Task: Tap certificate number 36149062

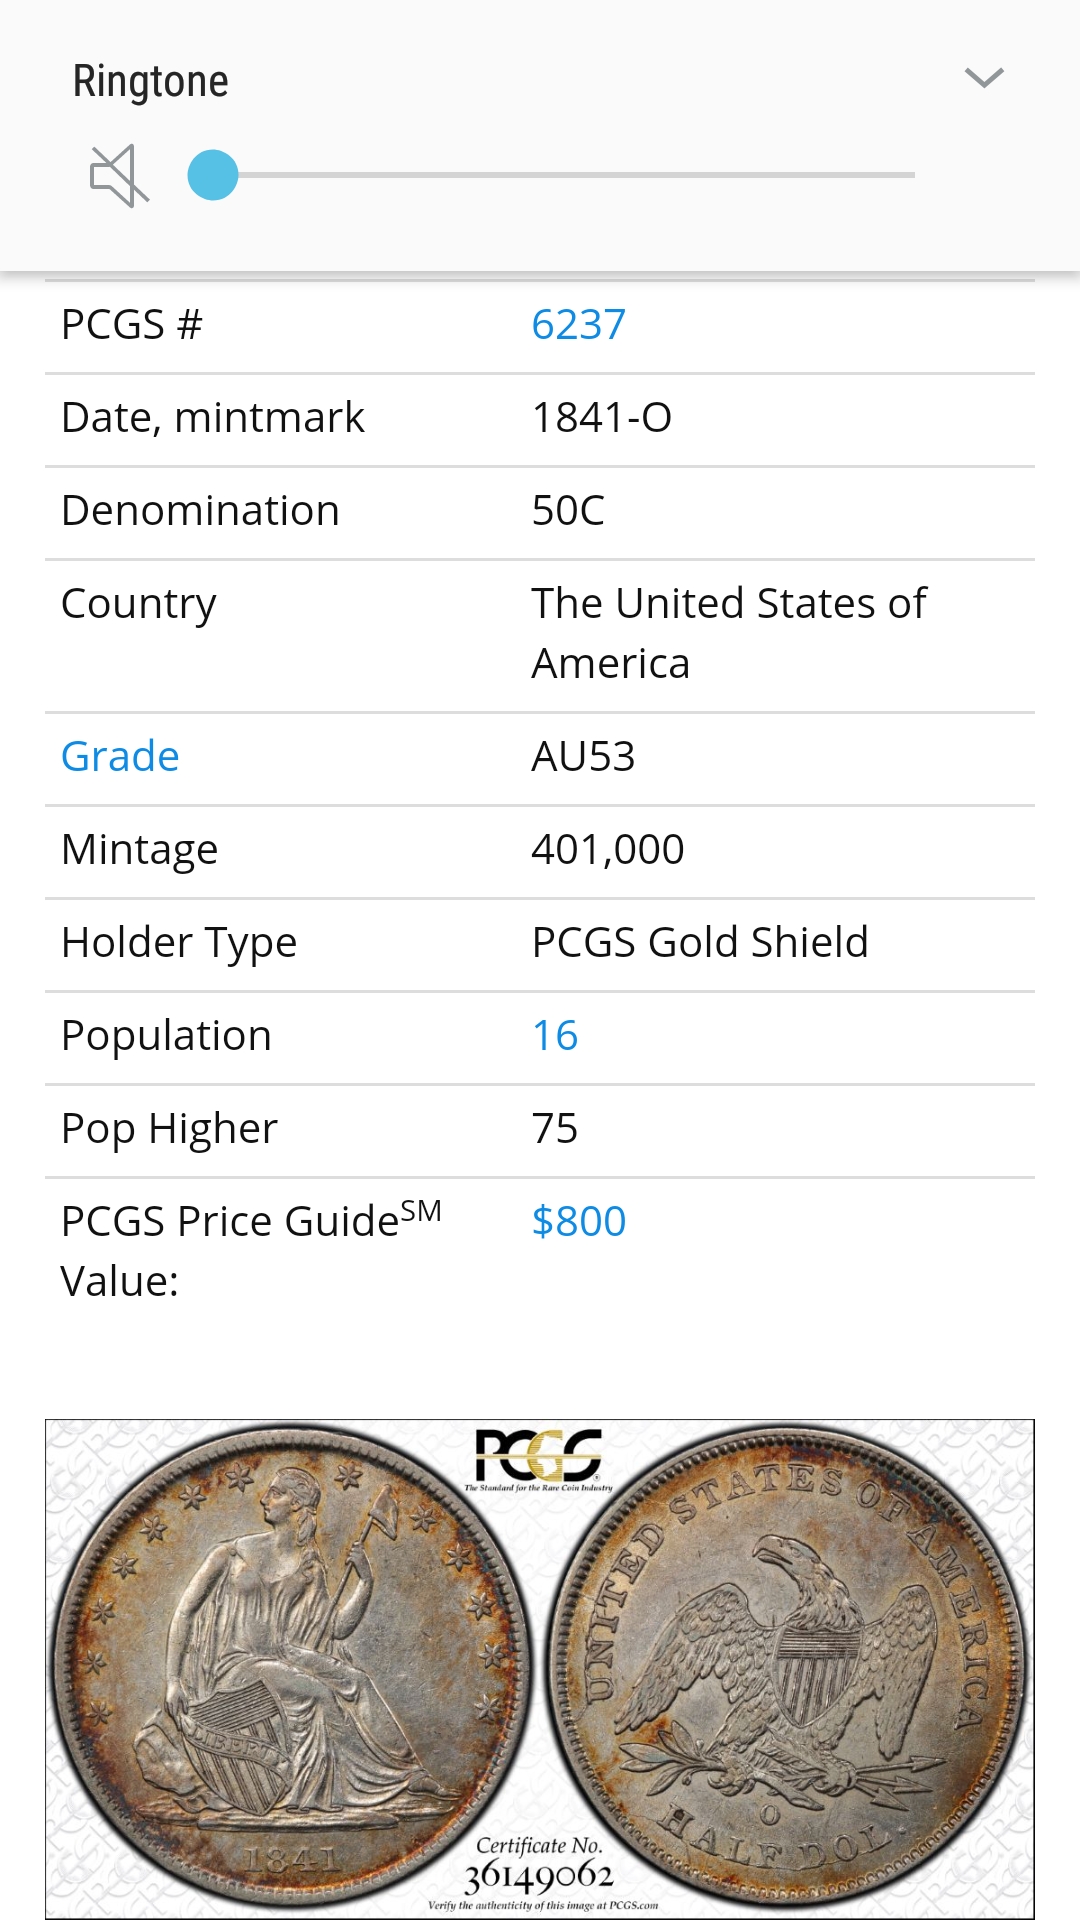Action: 538,1877
